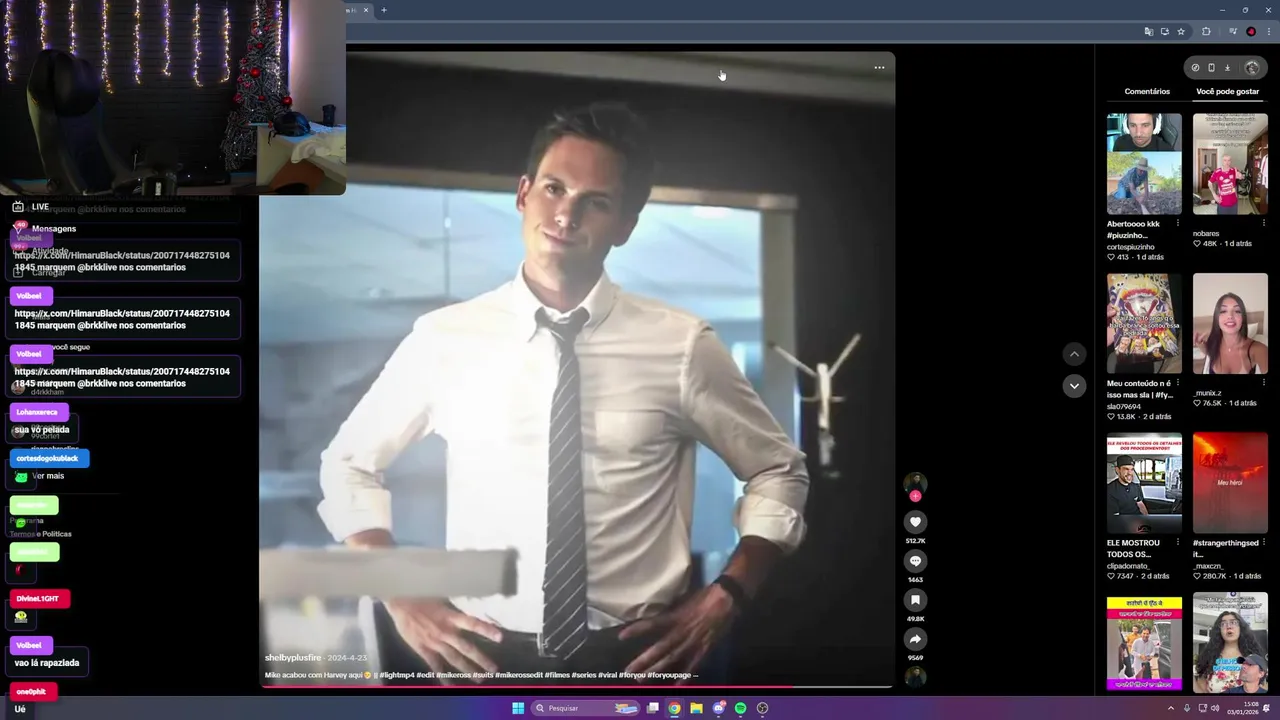Open File Explorer from the taskbar

[x=696, y=708]
